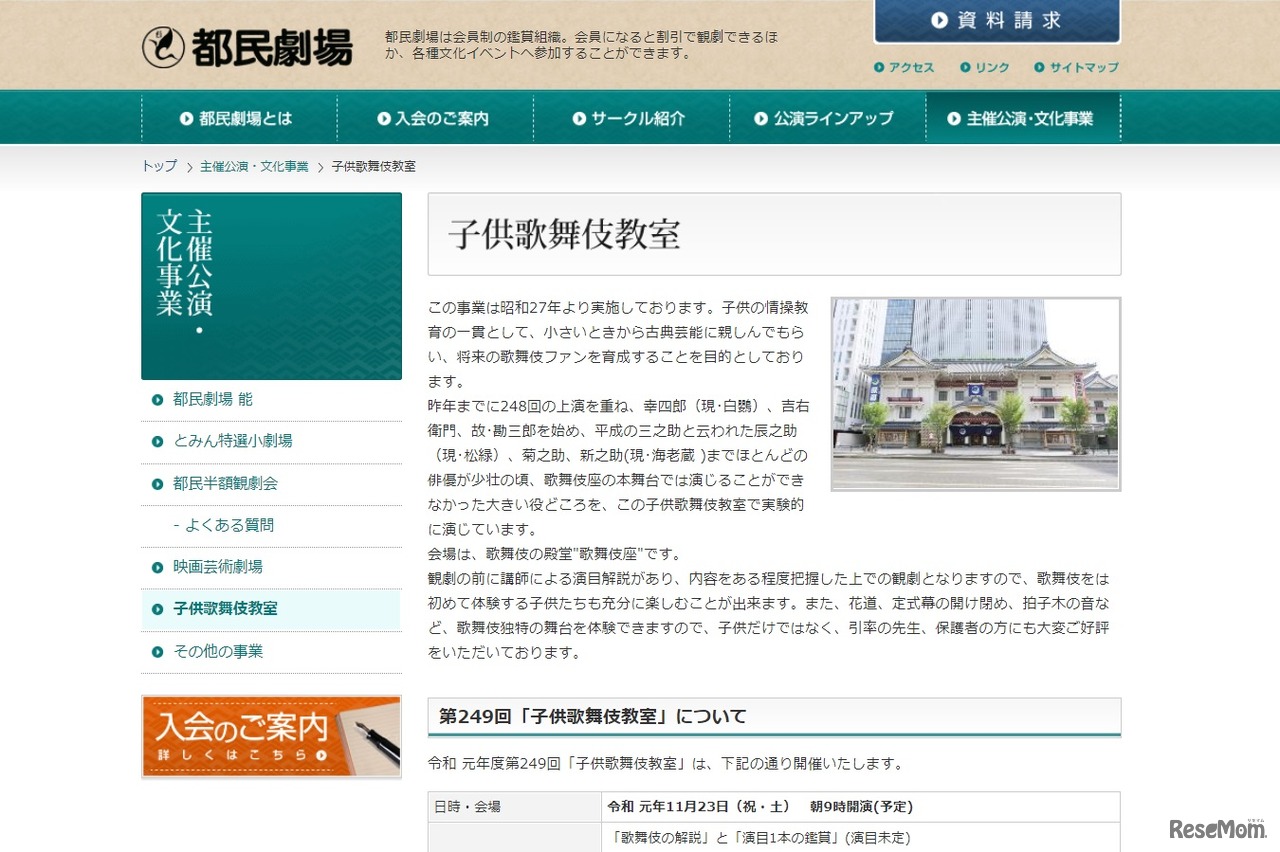Click the 入会のご案内 banner
Image resolution: width=1280 pixels, height=852 pixels.
pos(271,737)
